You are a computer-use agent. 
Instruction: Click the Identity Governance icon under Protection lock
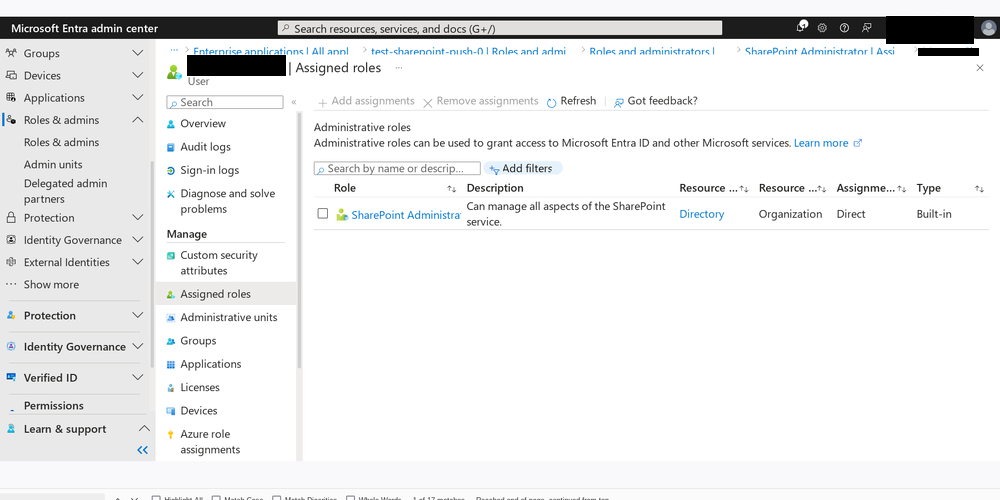coord(11,240)
